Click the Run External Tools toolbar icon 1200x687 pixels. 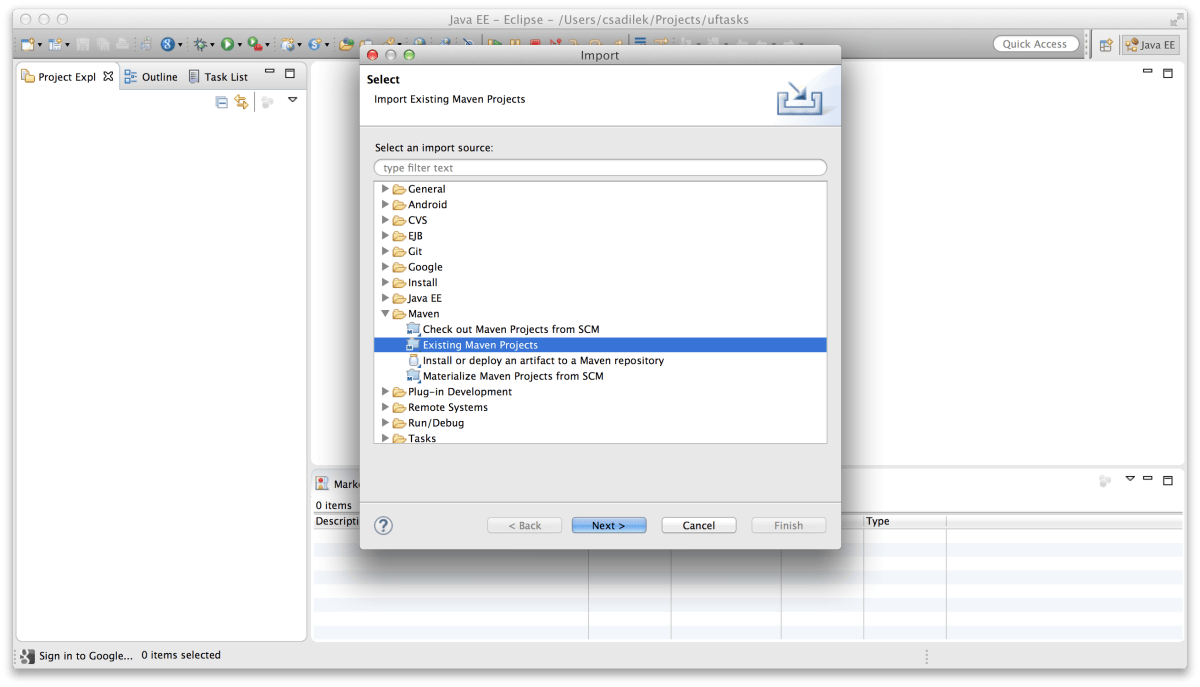coord(255,44)
